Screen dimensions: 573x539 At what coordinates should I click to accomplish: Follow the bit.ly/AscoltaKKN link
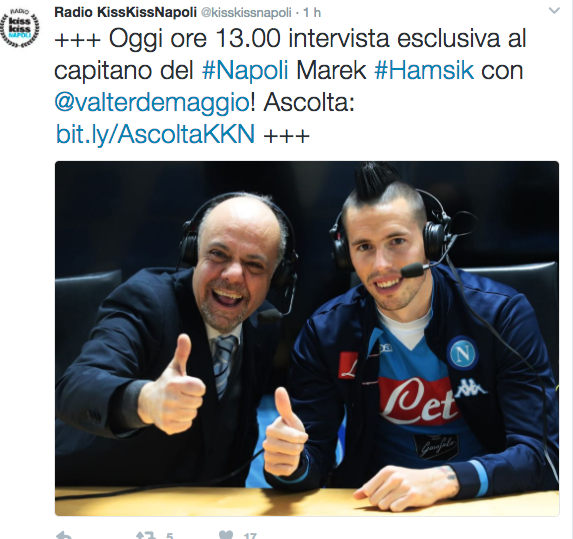[155, 134]
